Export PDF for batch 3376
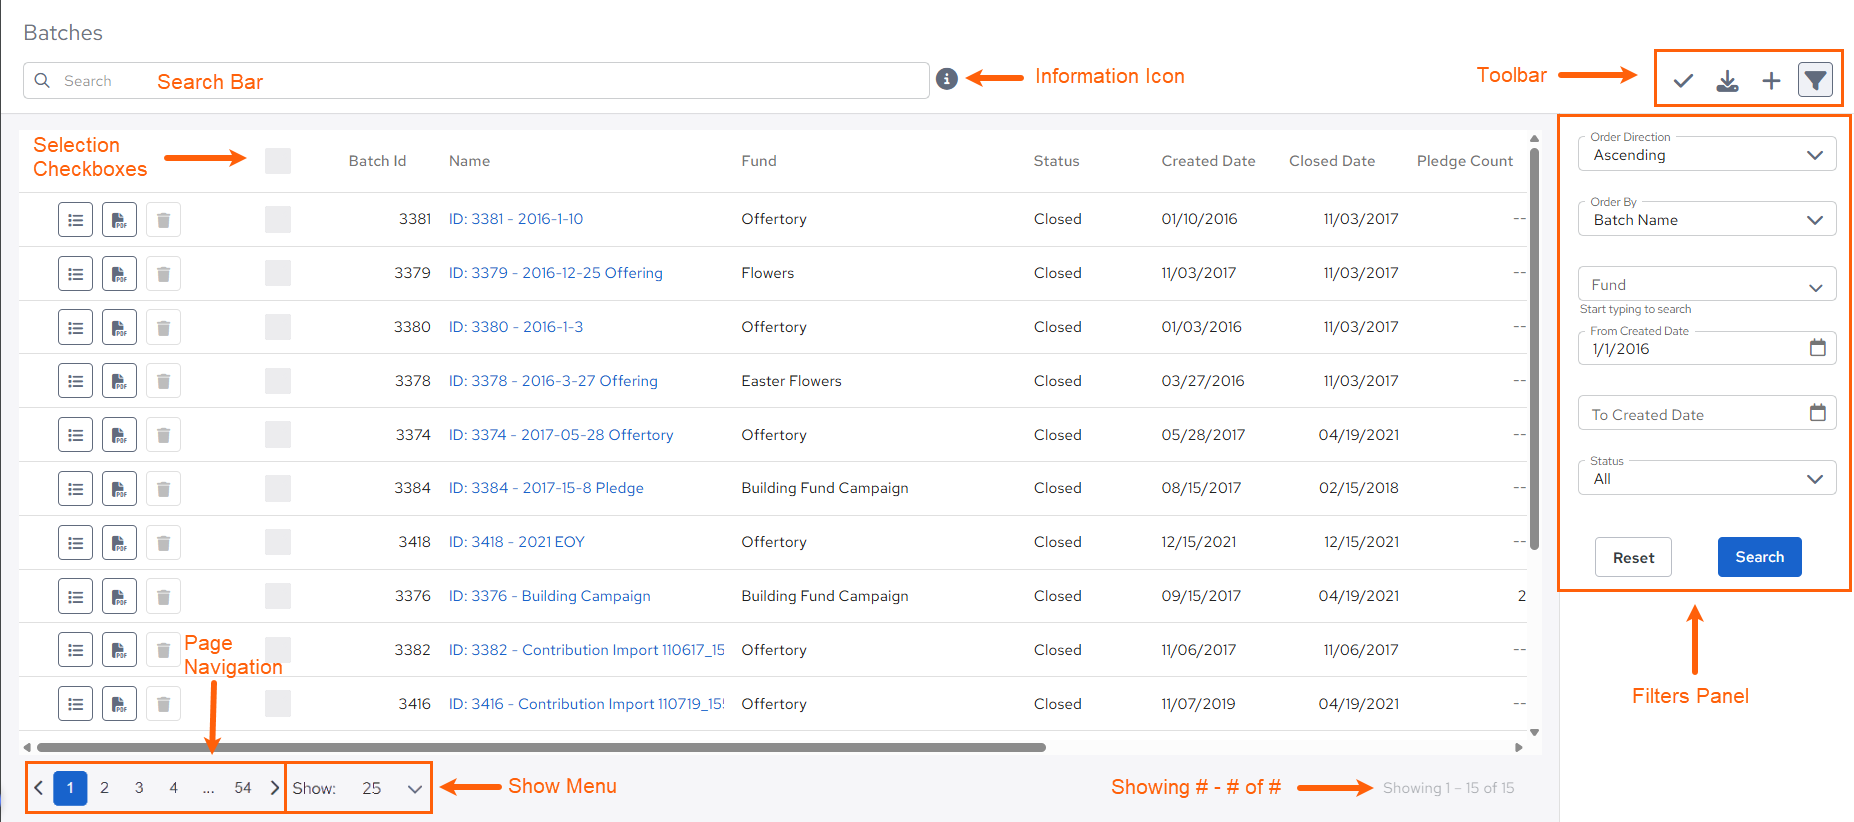Viewport: 1854px width, 822px height. point(119,596)
